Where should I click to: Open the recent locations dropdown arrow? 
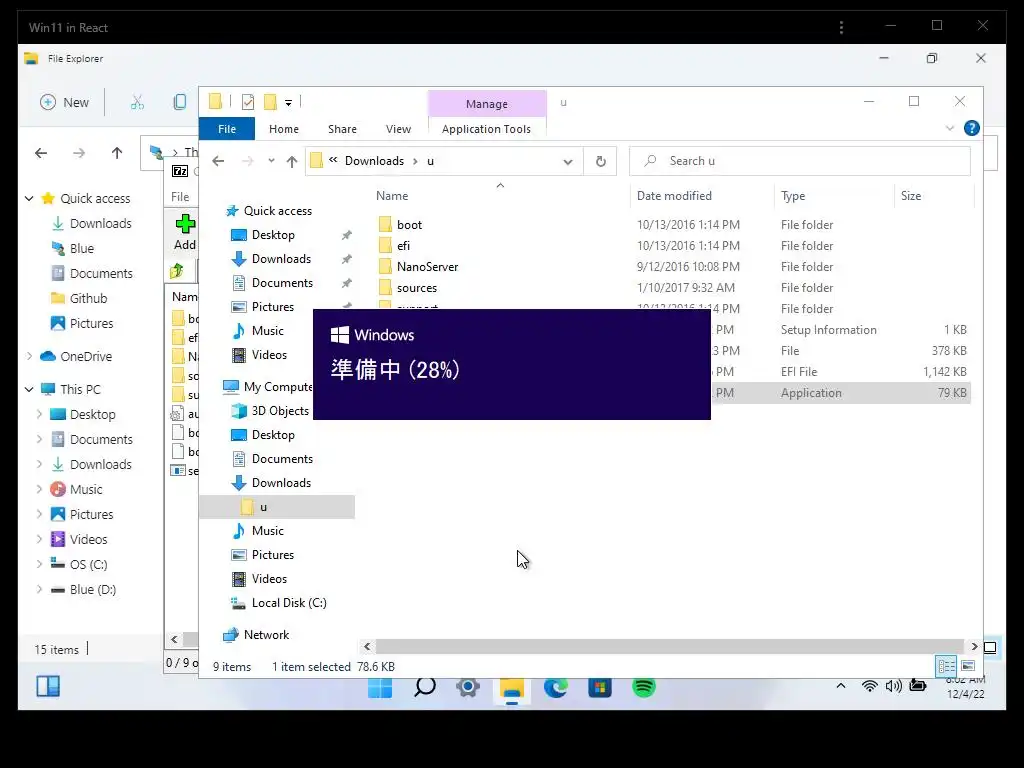(x=271, y=161)
